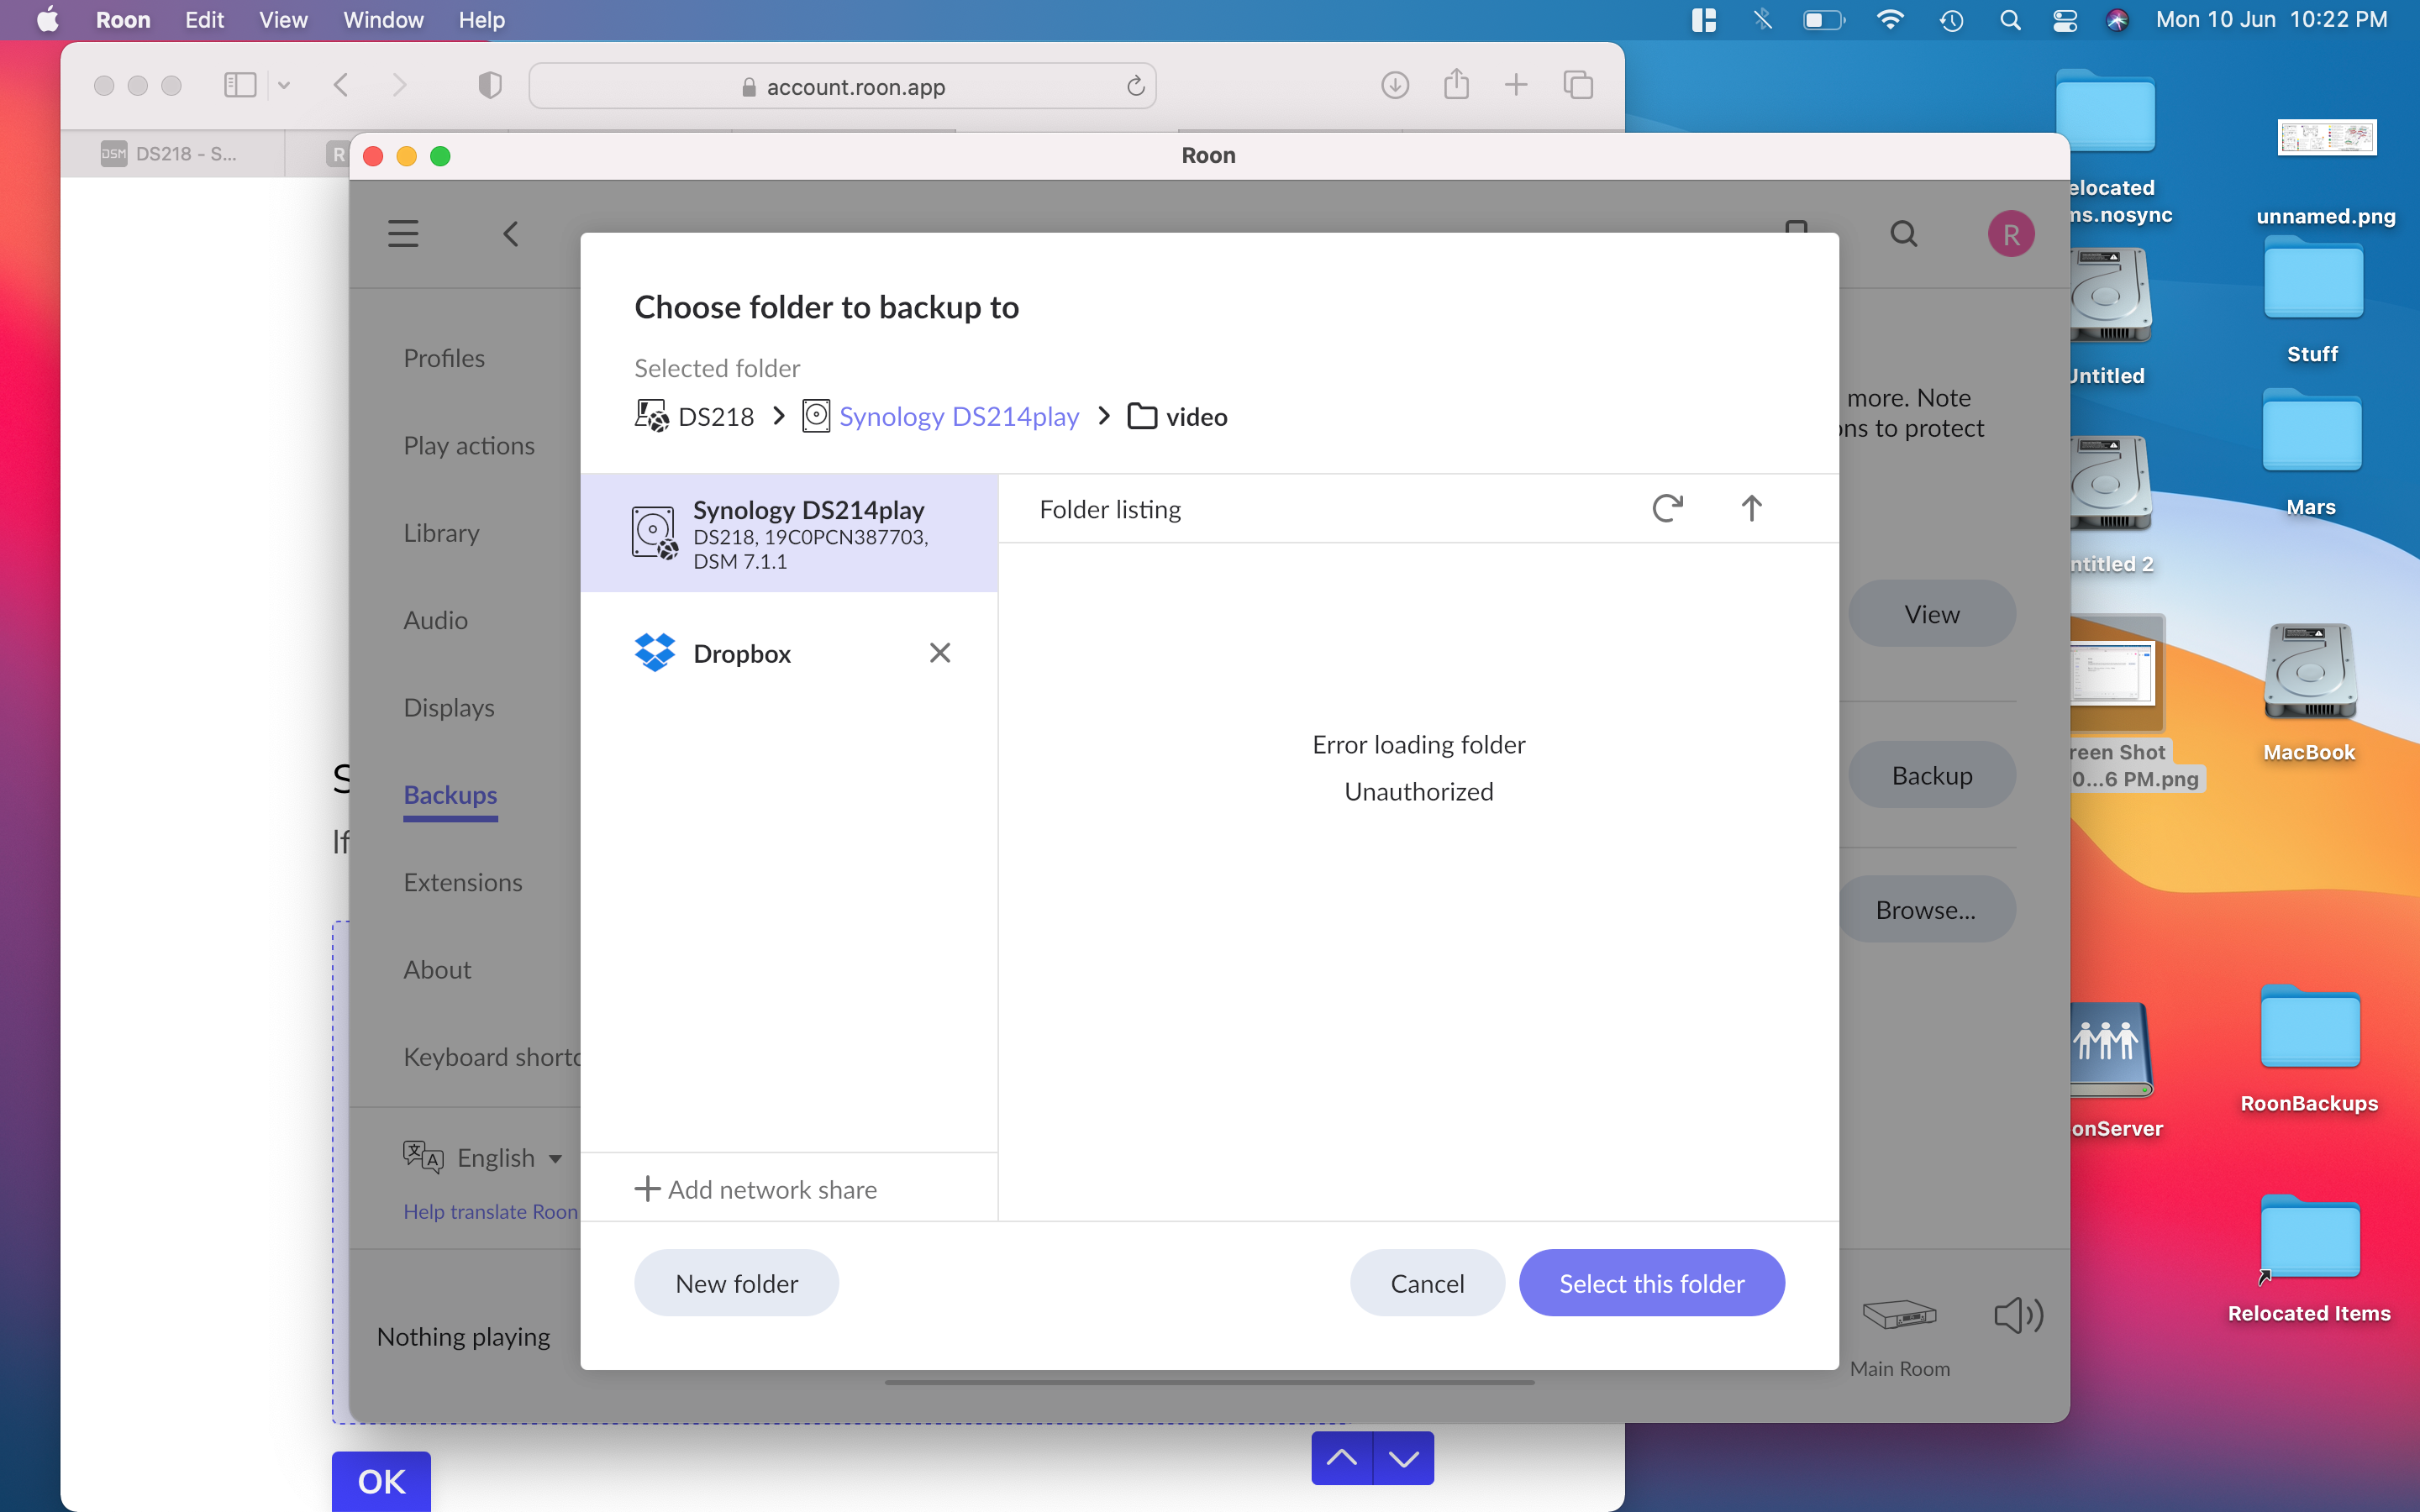Go back in Roon navigation
The width and height of the screenshot is (2420, 1512).
(511, 234)
